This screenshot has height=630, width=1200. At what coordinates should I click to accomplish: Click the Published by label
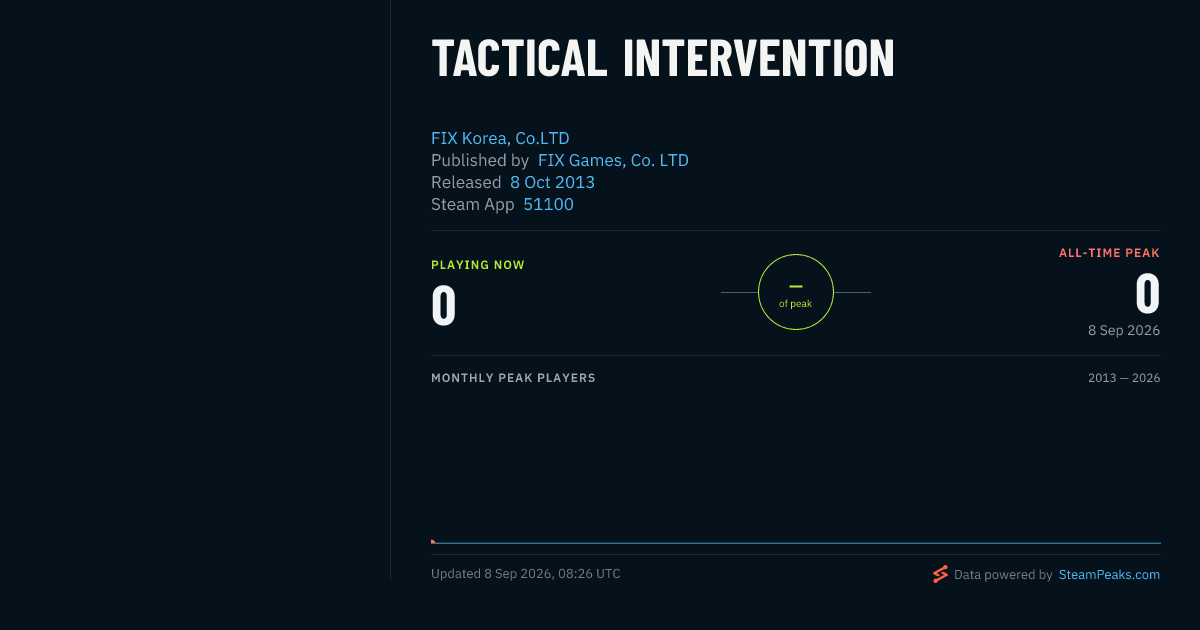click(x=480, y=160)
